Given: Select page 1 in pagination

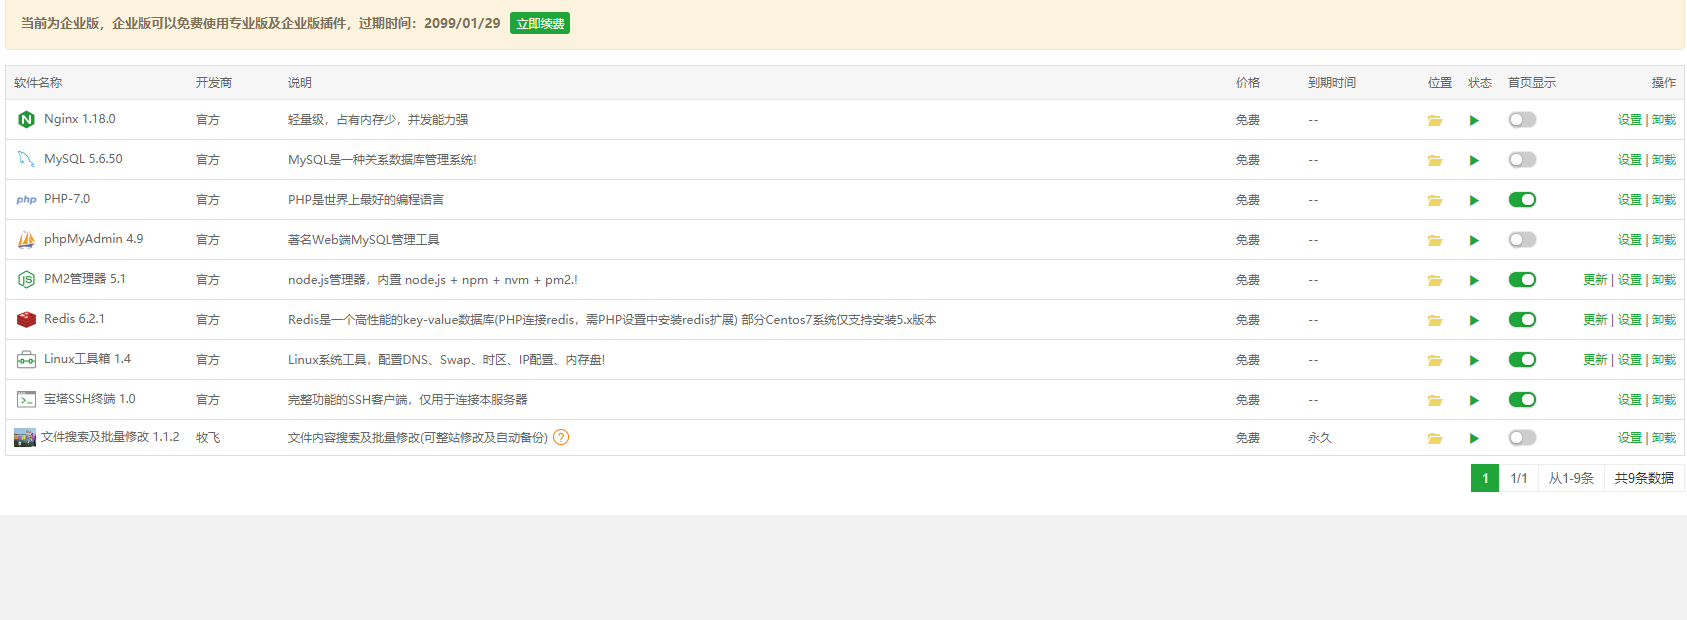Looking at the screenshot, I should 1484,478.
